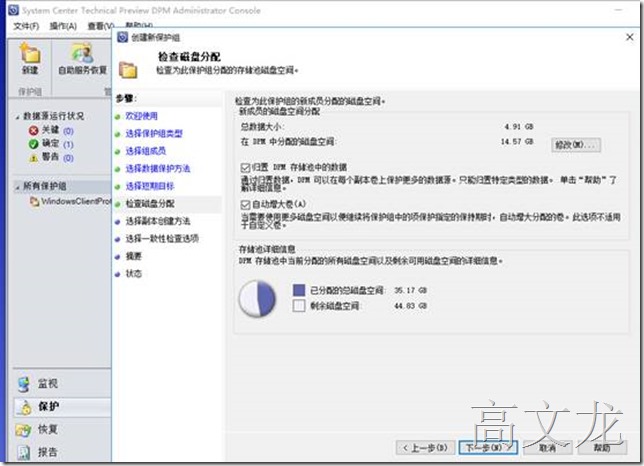Click the white 剩余磁盘空间 legend swatch
Screen dimensions: 644x466
coord(299,305)
